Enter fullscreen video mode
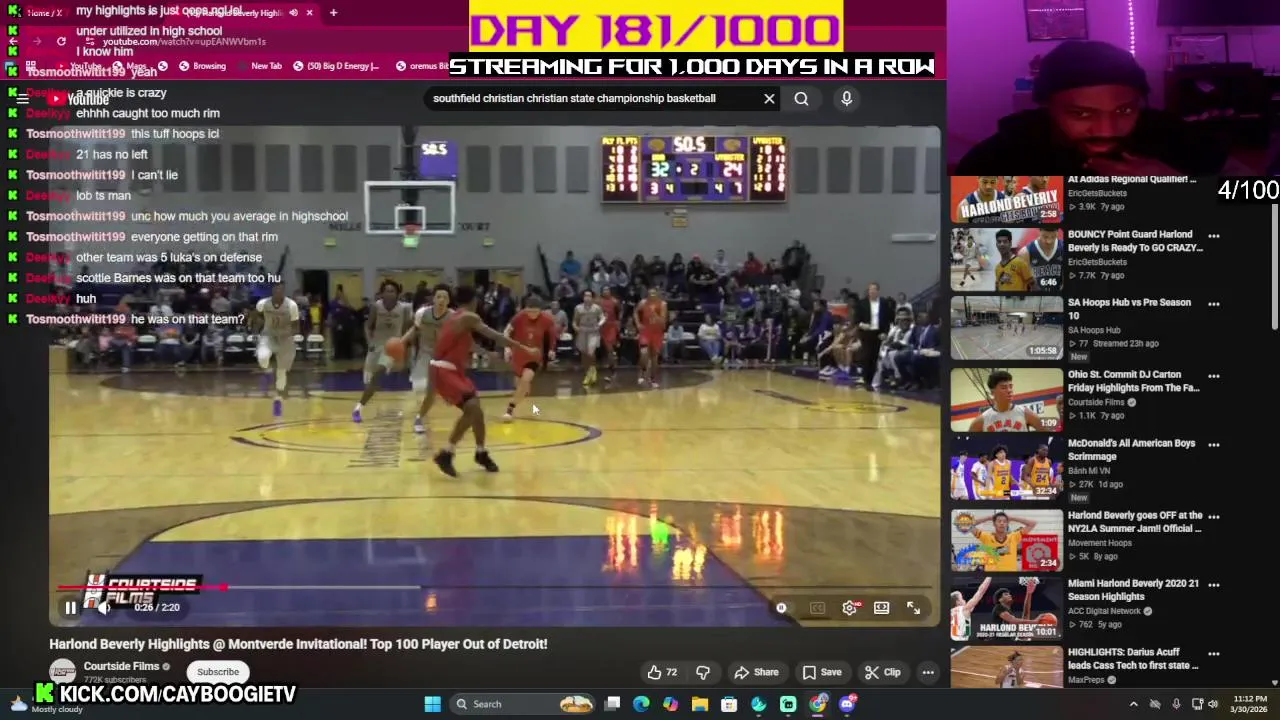This screenshot has width=1280, height=720. click(x=913, y=607)
